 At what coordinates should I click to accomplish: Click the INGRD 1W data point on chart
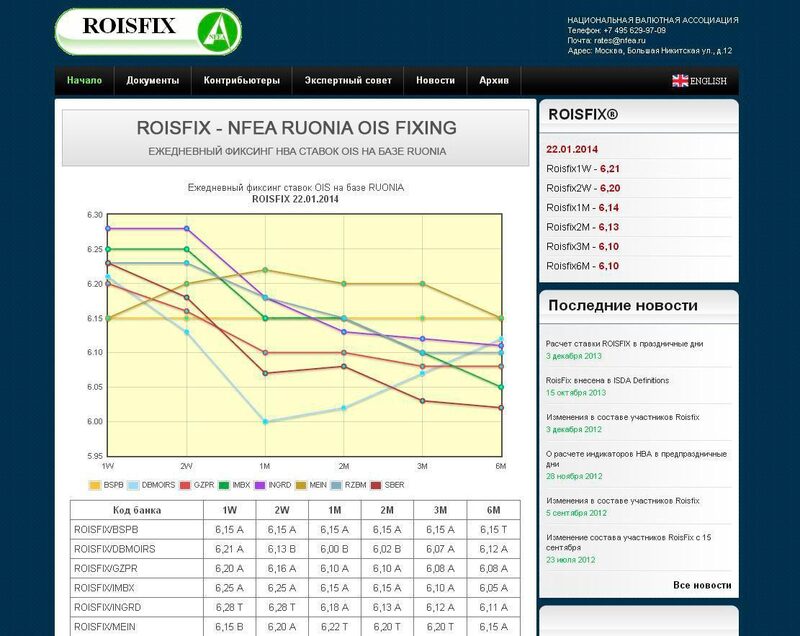coord(108,228)
